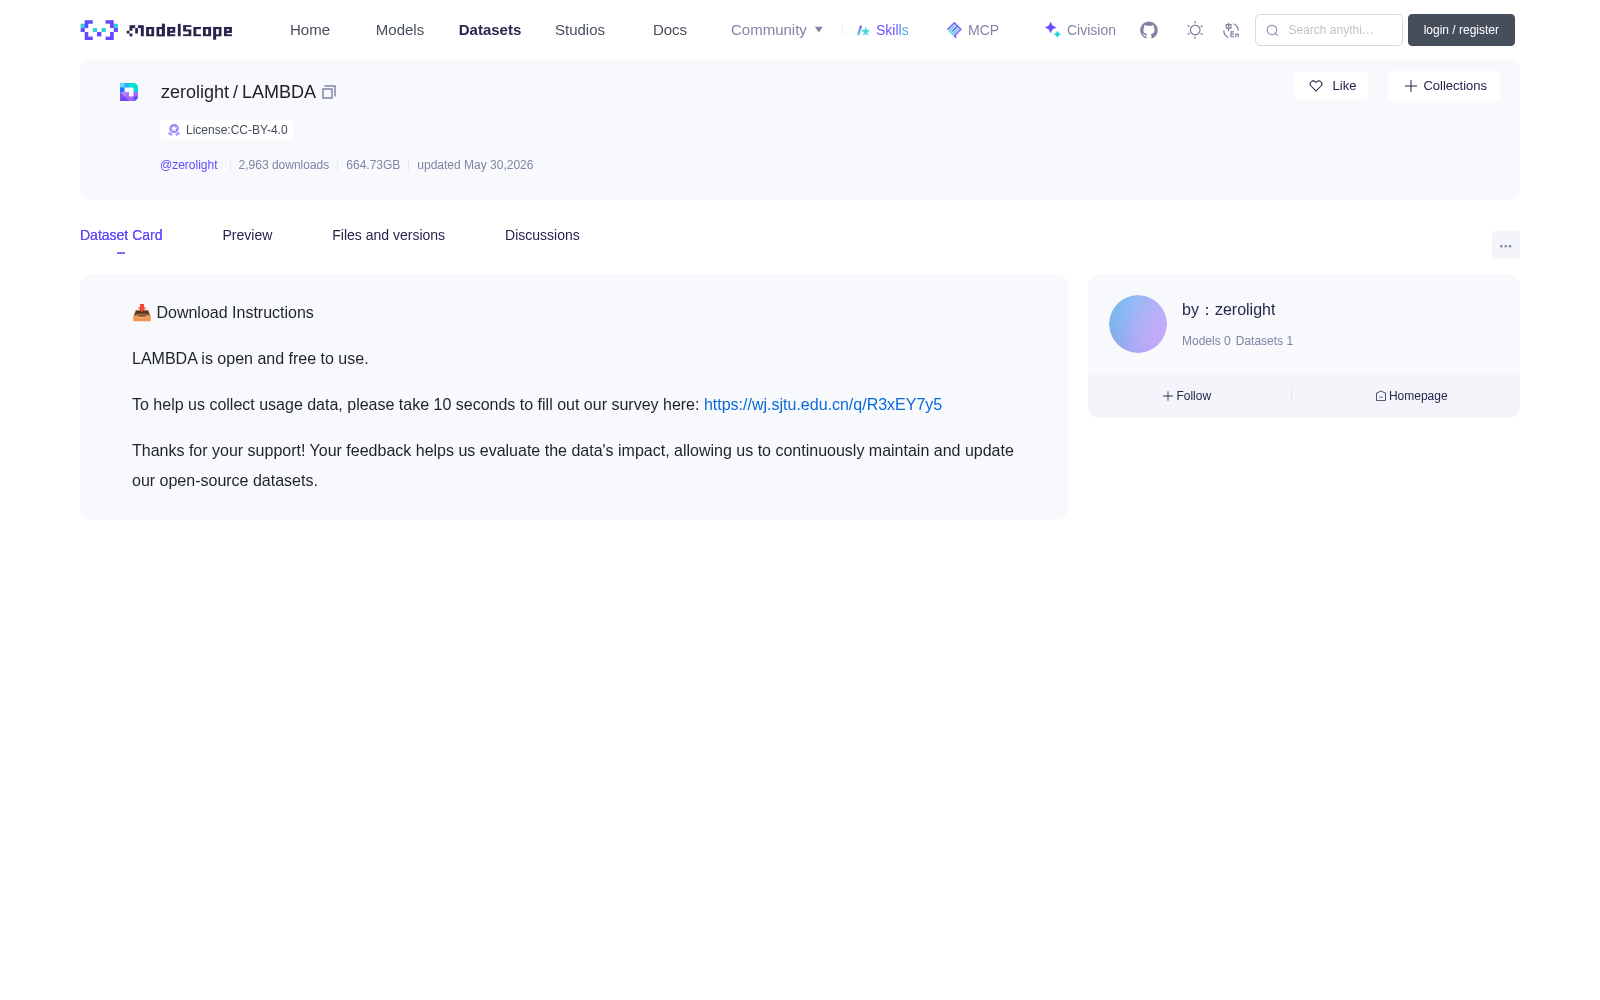Focus the Search anything input field
This screenshot has height=1000, width=1600.
1329,30
